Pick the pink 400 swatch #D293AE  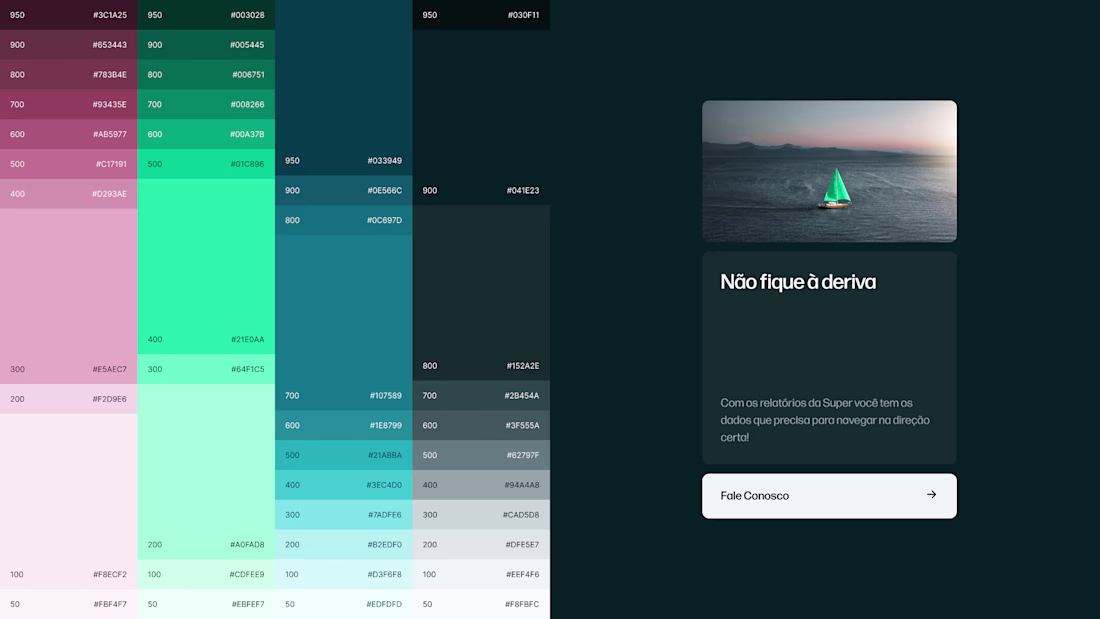coord(69,194)
